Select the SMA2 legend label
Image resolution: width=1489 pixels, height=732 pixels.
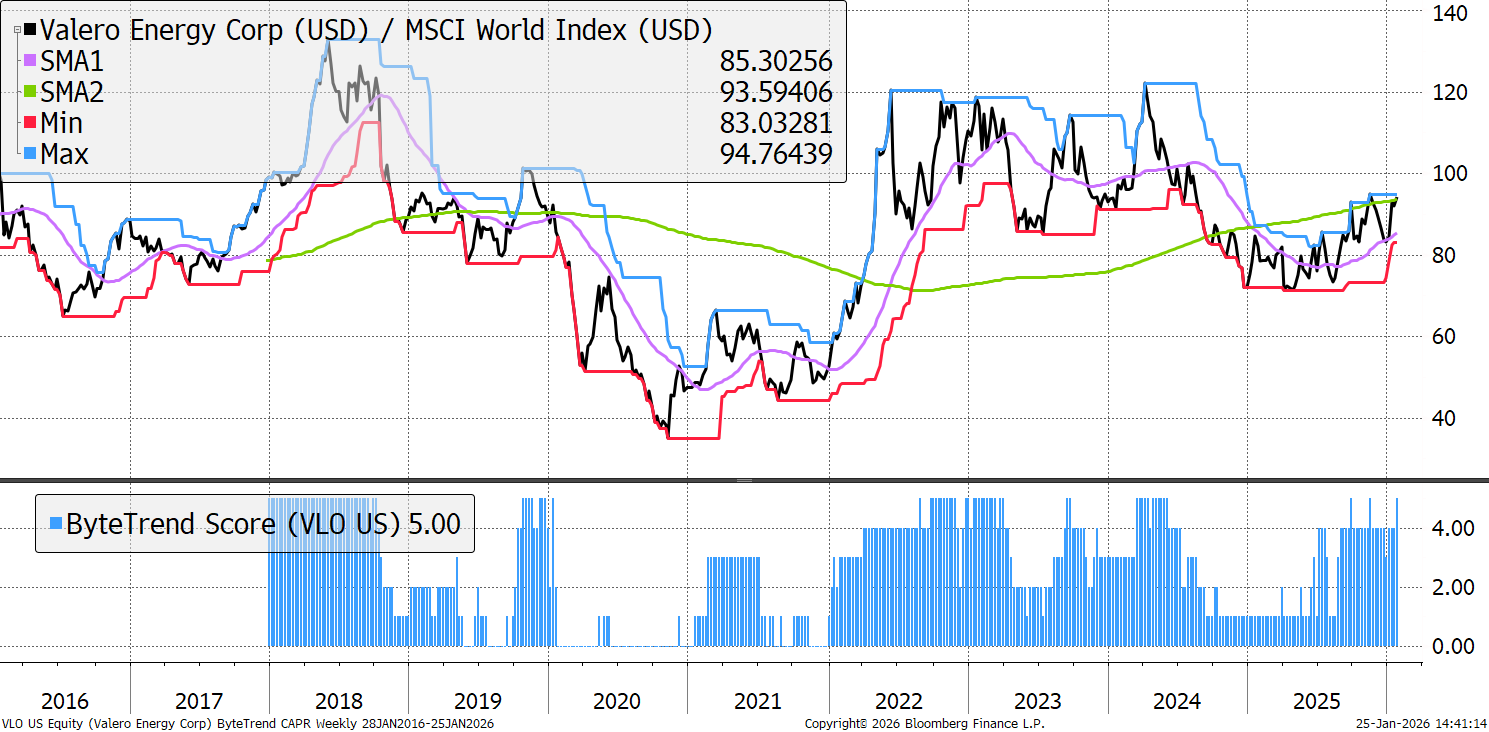[x=72, y=93]
